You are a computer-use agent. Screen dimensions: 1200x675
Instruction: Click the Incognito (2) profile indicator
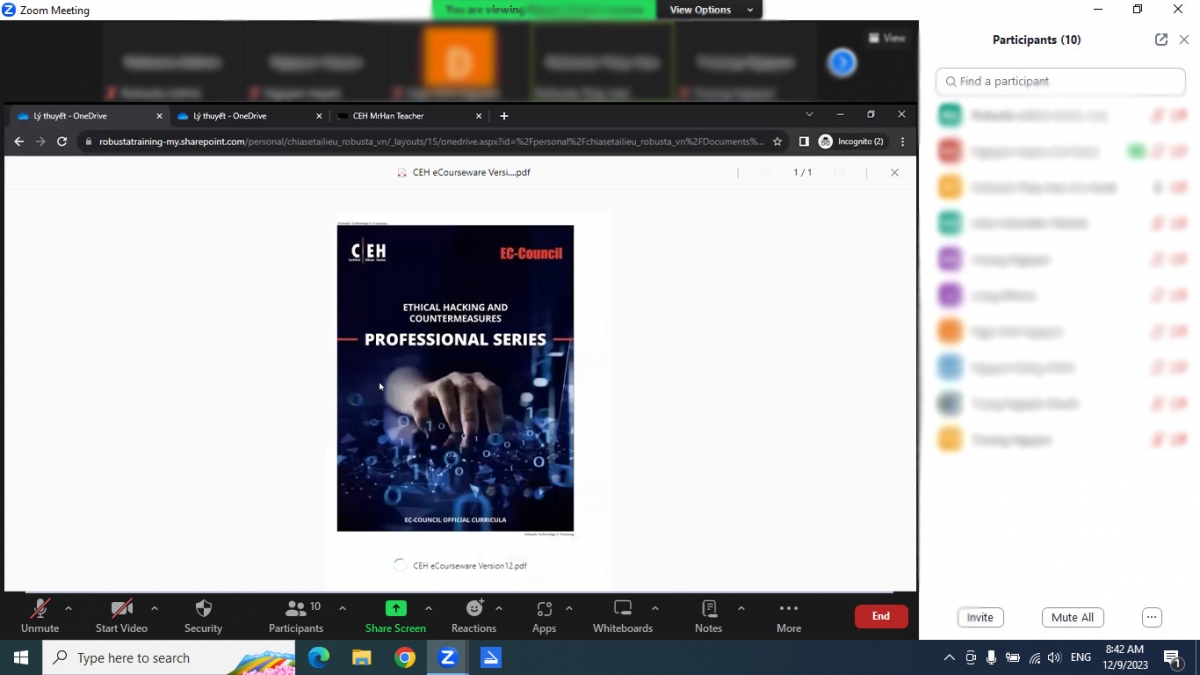[852, 142]
